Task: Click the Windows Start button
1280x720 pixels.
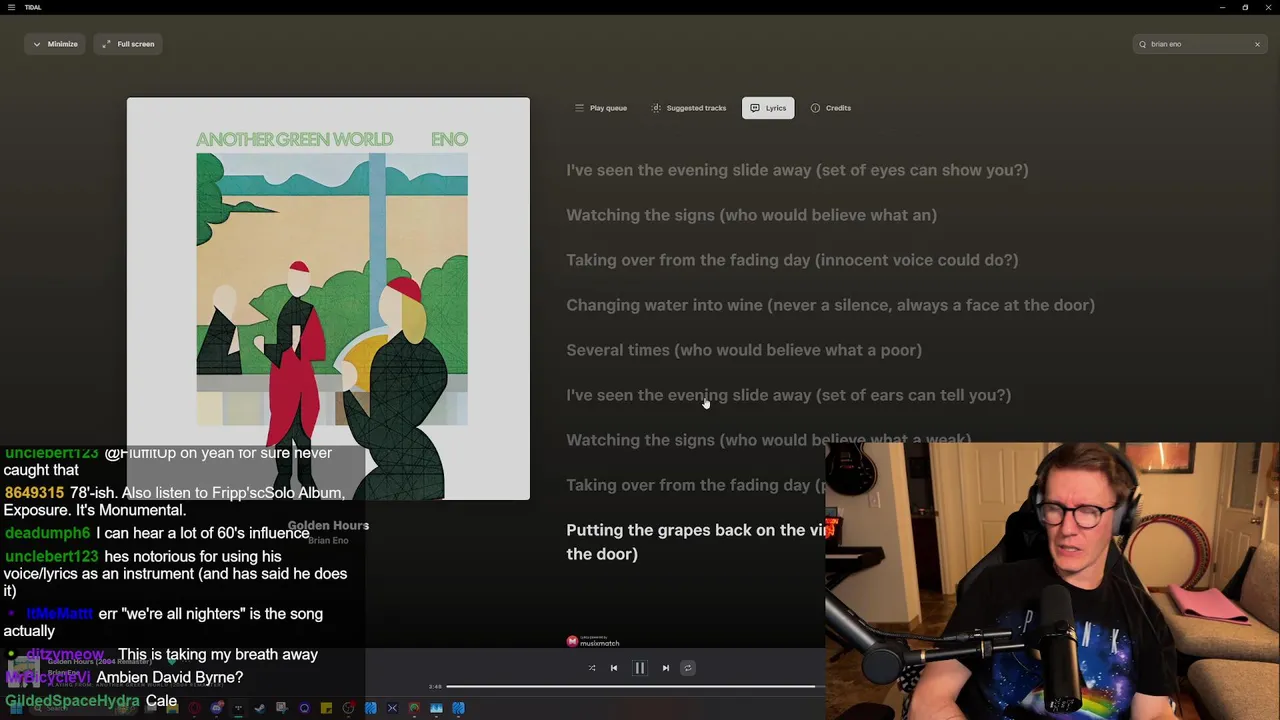Action: pos(16,709)
